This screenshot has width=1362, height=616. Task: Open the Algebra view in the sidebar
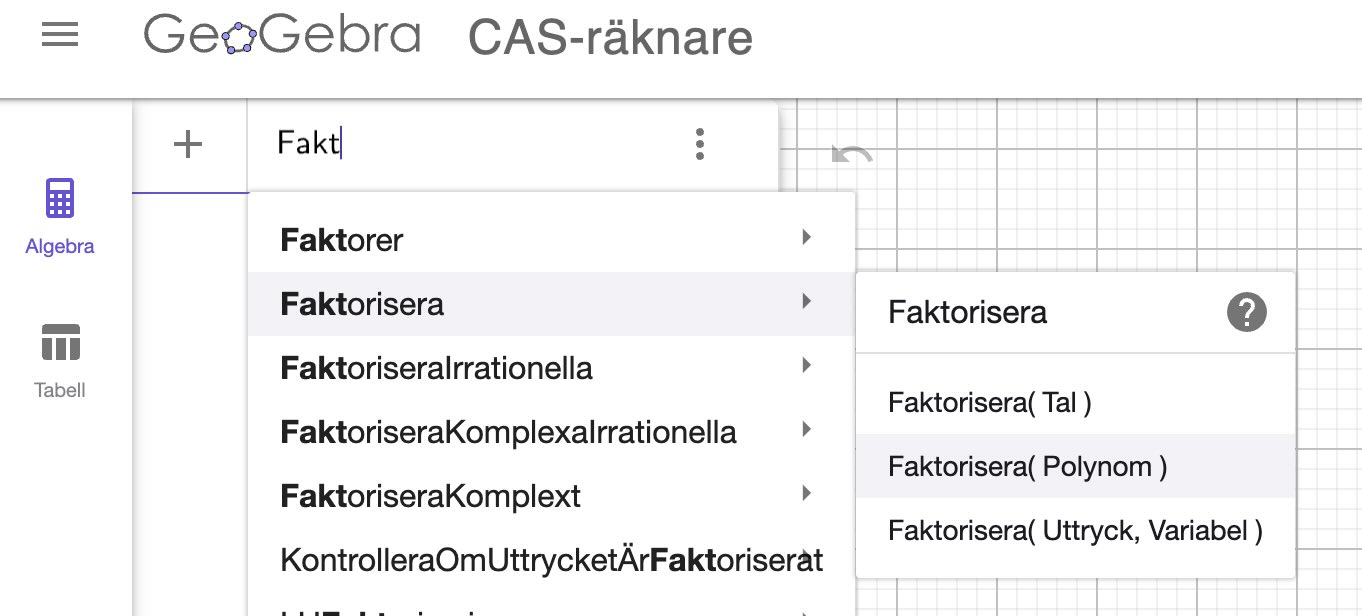tap(59, 215)
